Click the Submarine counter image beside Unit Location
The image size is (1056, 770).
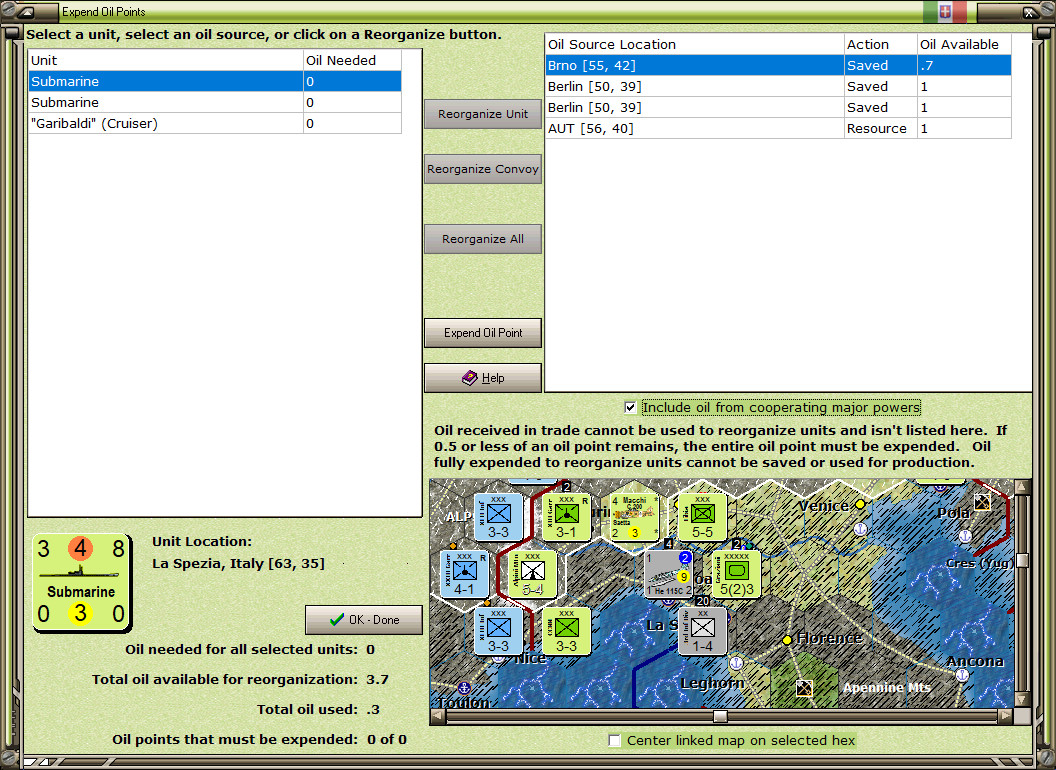(81, 584)
